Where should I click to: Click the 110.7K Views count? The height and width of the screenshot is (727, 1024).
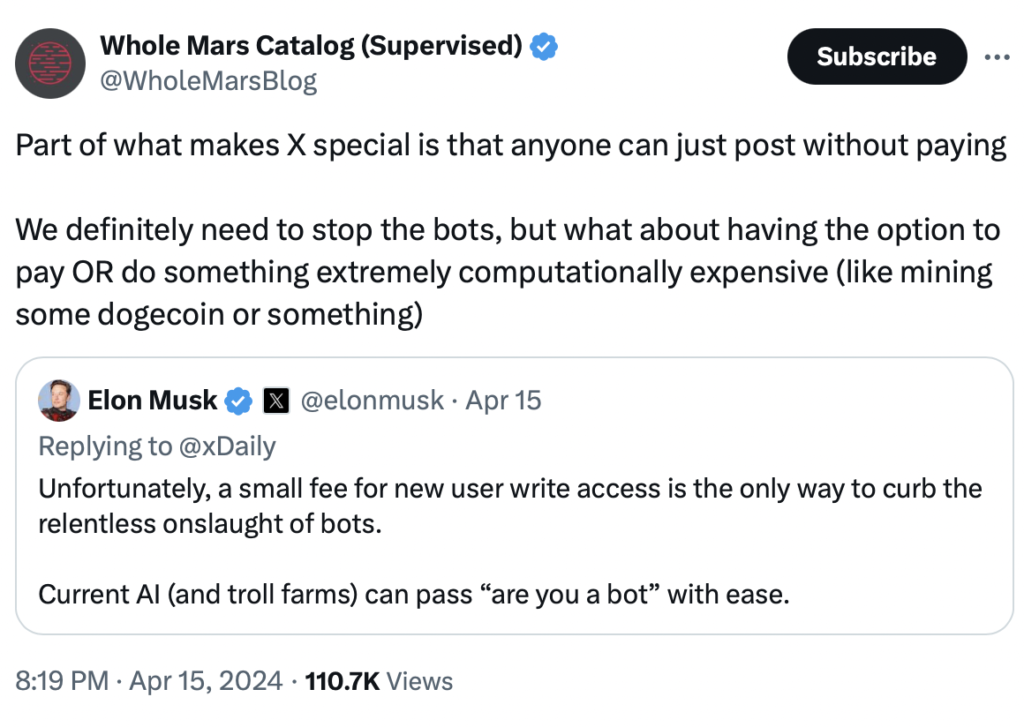pyautogui.click(x=379, y=682)
